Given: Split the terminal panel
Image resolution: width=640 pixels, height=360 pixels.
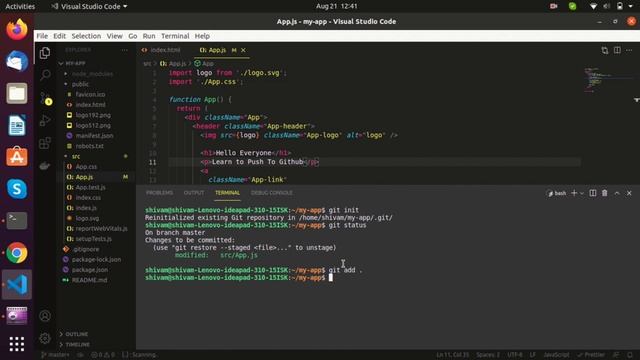Looking at the screenshot, I should pos(593,193).
